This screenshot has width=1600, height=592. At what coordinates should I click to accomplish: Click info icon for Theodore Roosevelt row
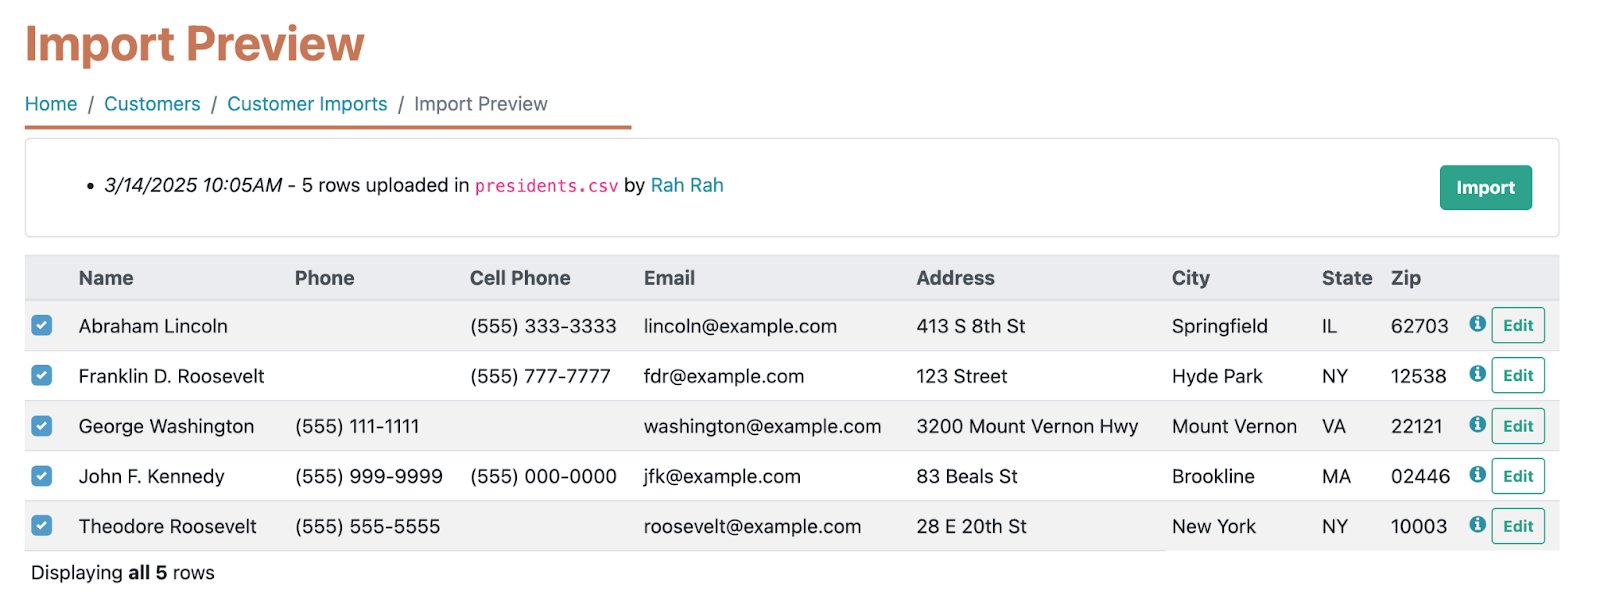[1477, 524]
